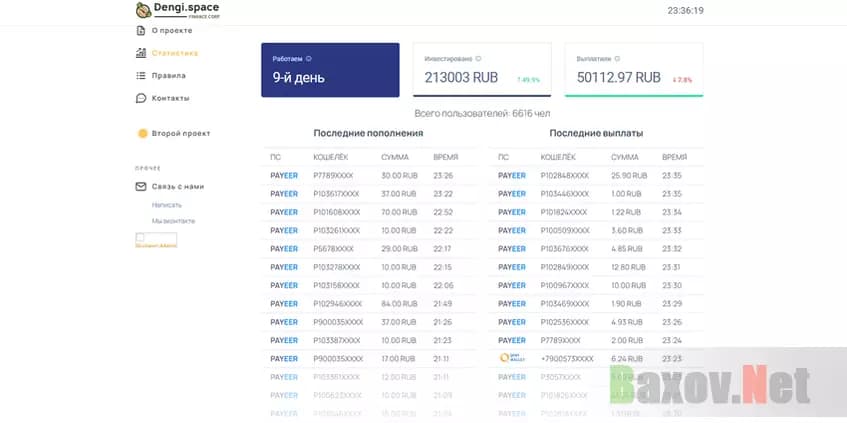
Task: Click the PAYEER logo in P5678XXXX deposit row
Action: pos(284,249)
